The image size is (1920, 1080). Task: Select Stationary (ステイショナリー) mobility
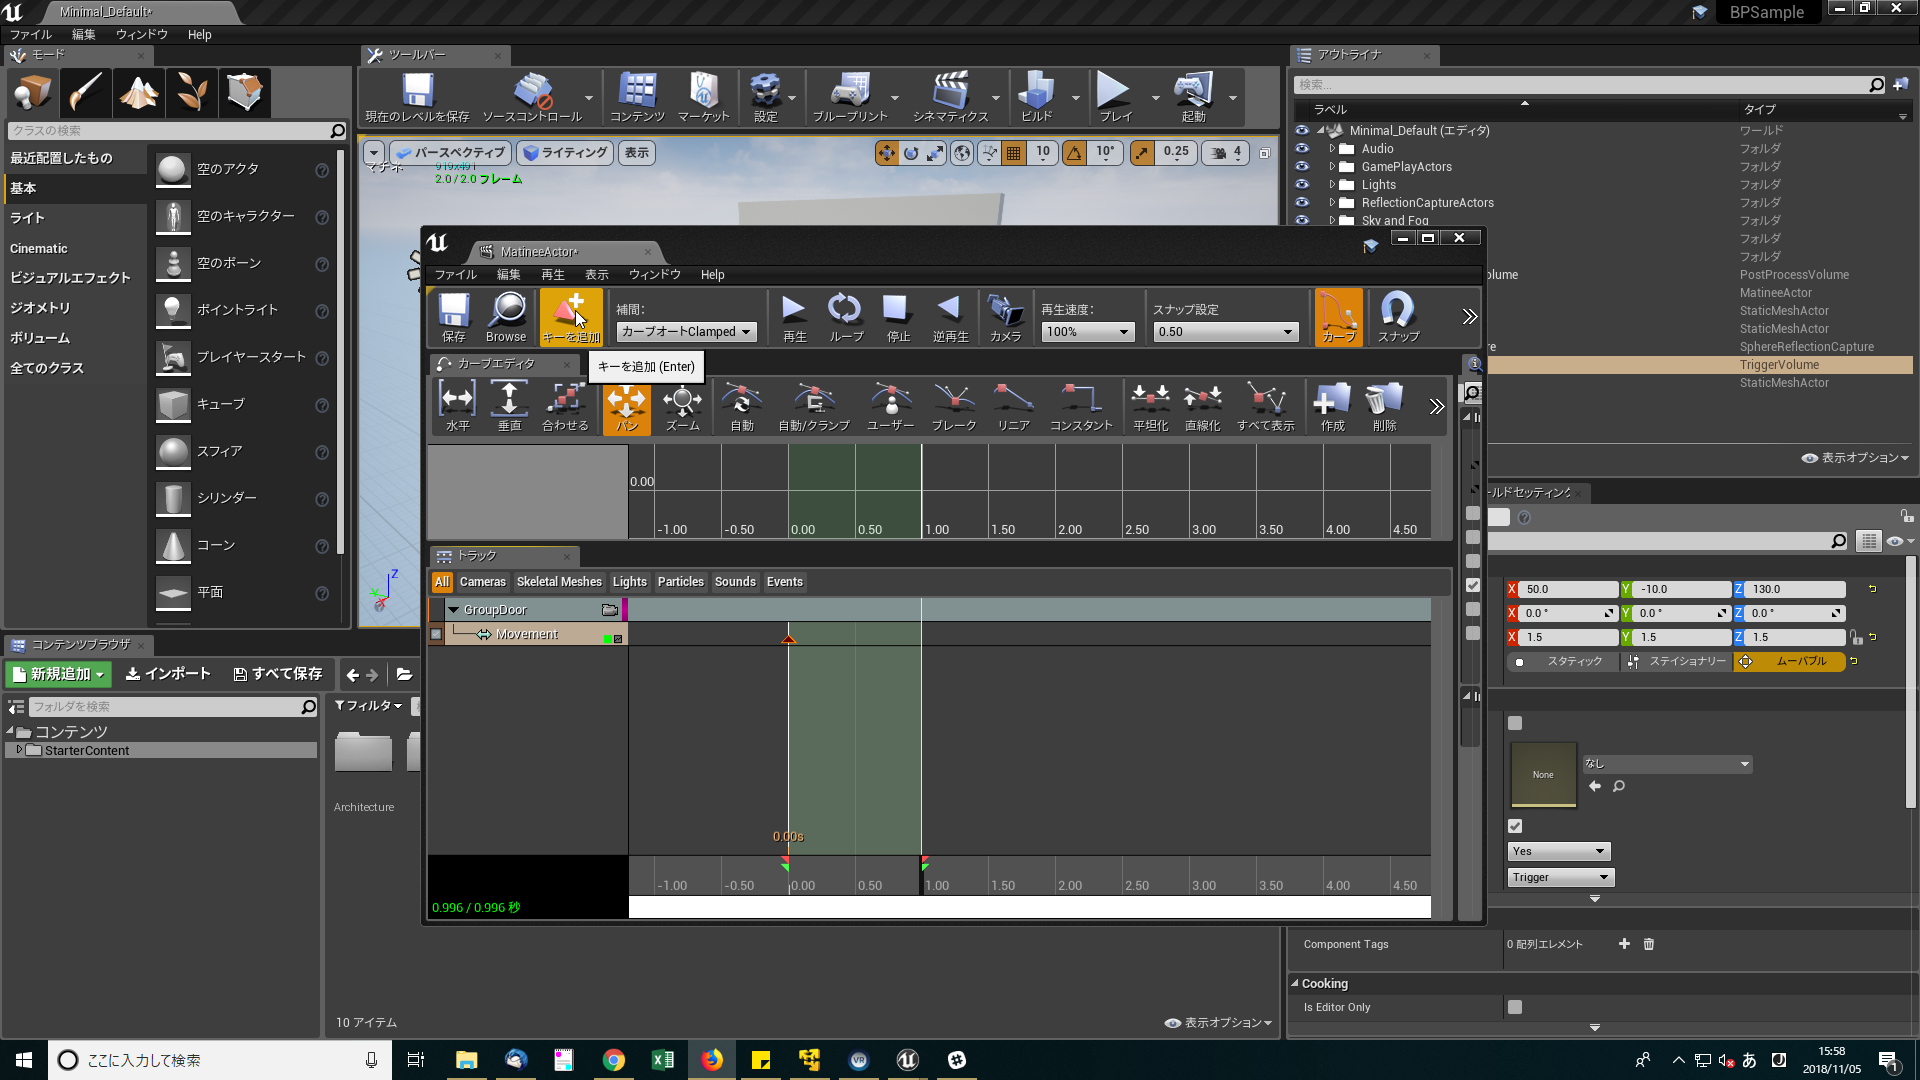click(x=1677, y=662)
